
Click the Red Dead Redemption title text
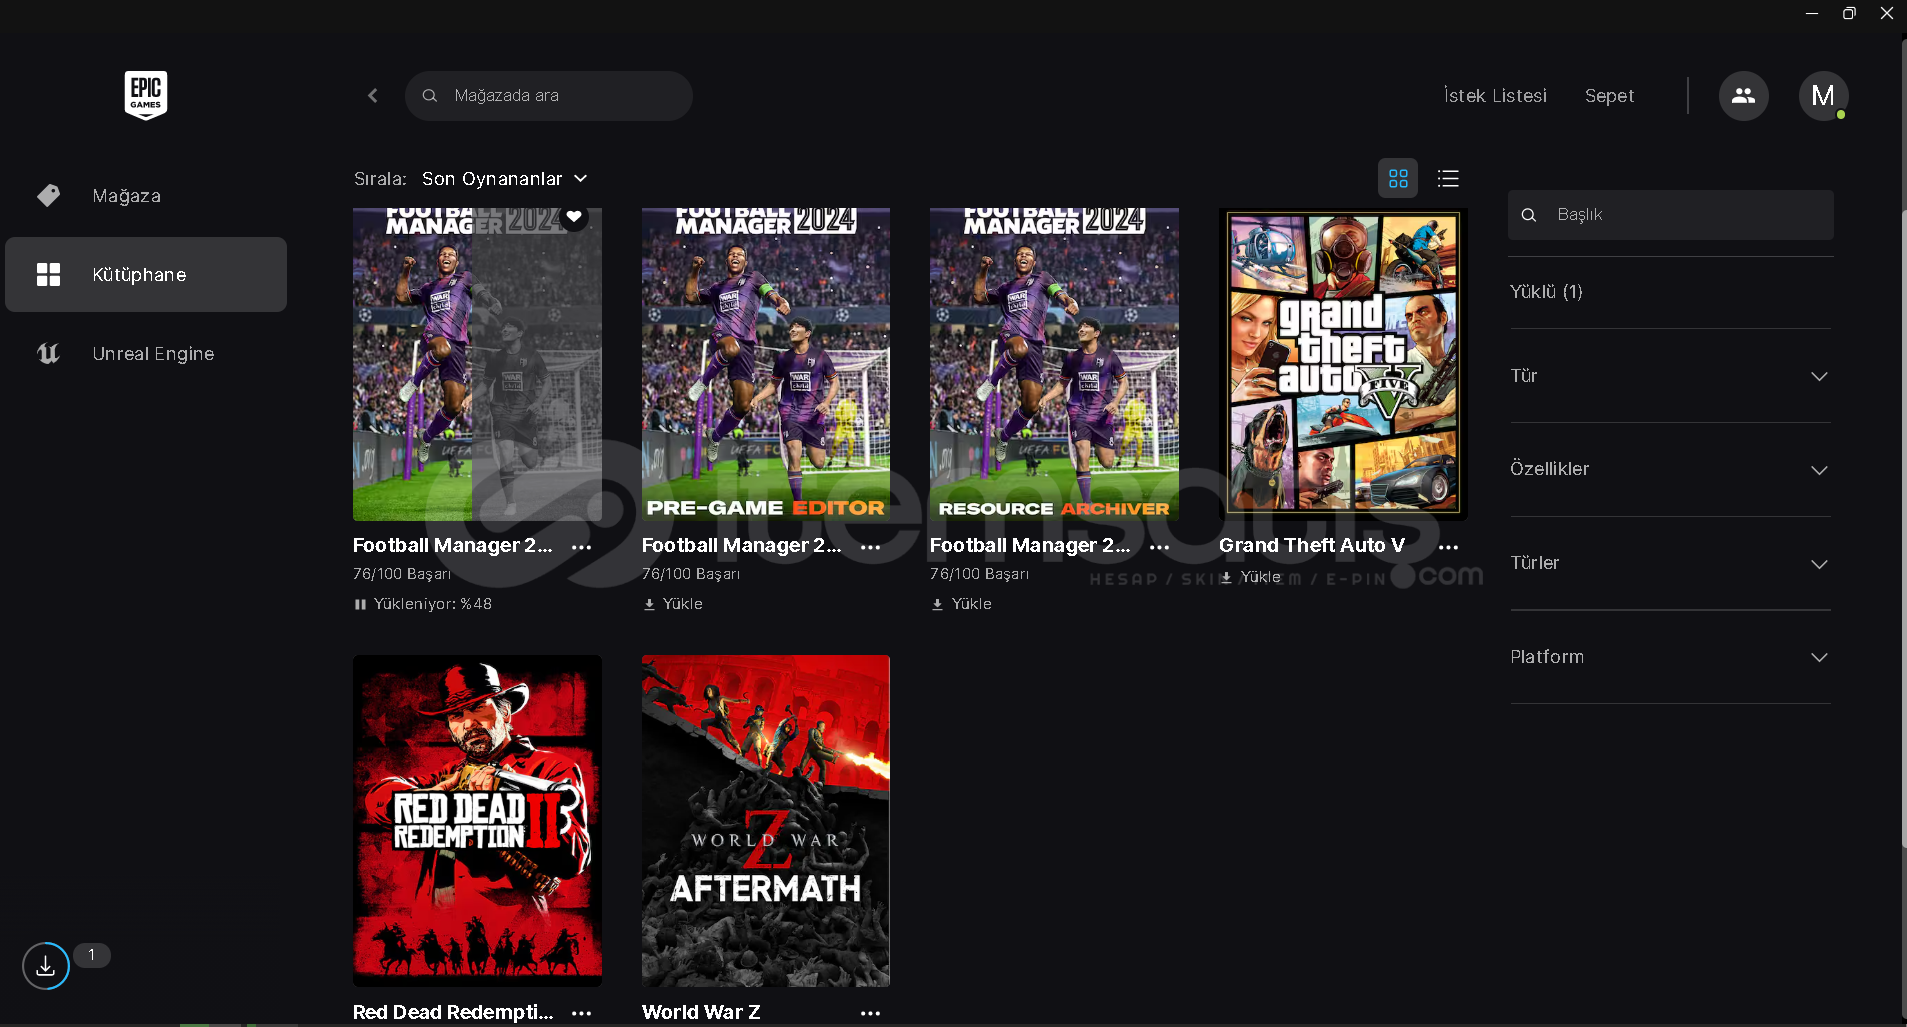coord(453,1012)
